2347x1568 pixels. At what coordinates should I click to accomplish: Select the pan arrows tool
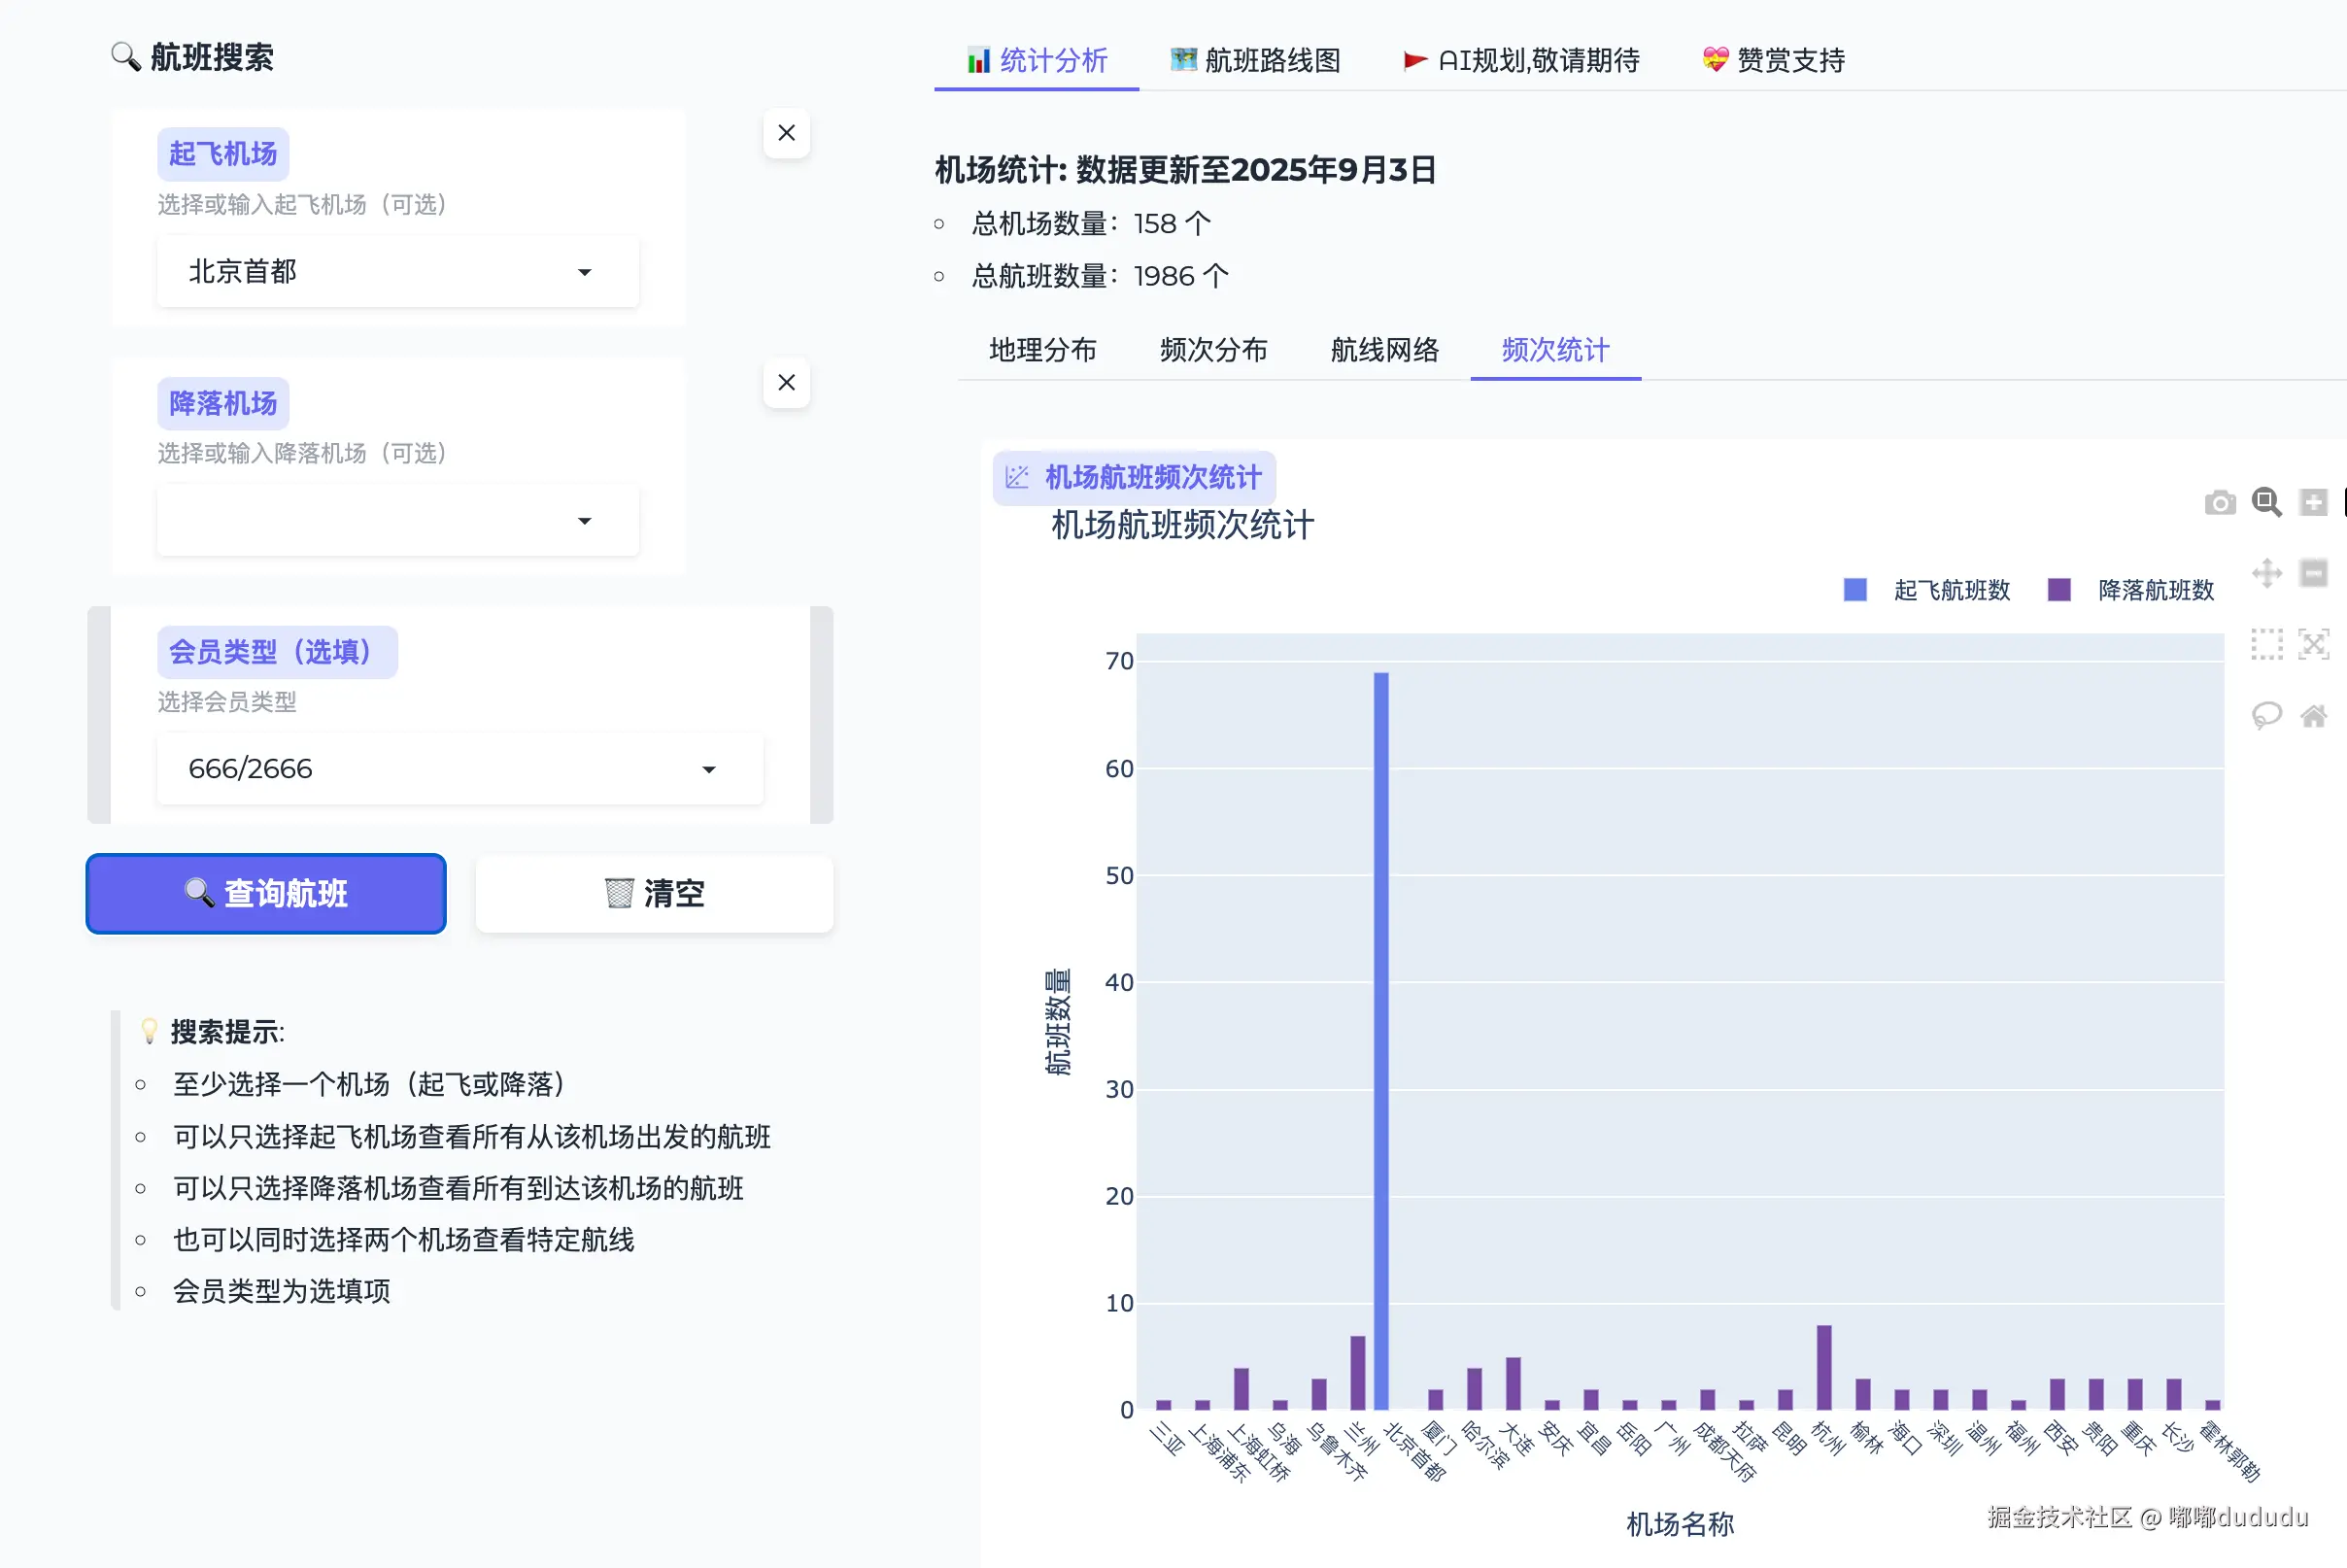coord(2266,573)
